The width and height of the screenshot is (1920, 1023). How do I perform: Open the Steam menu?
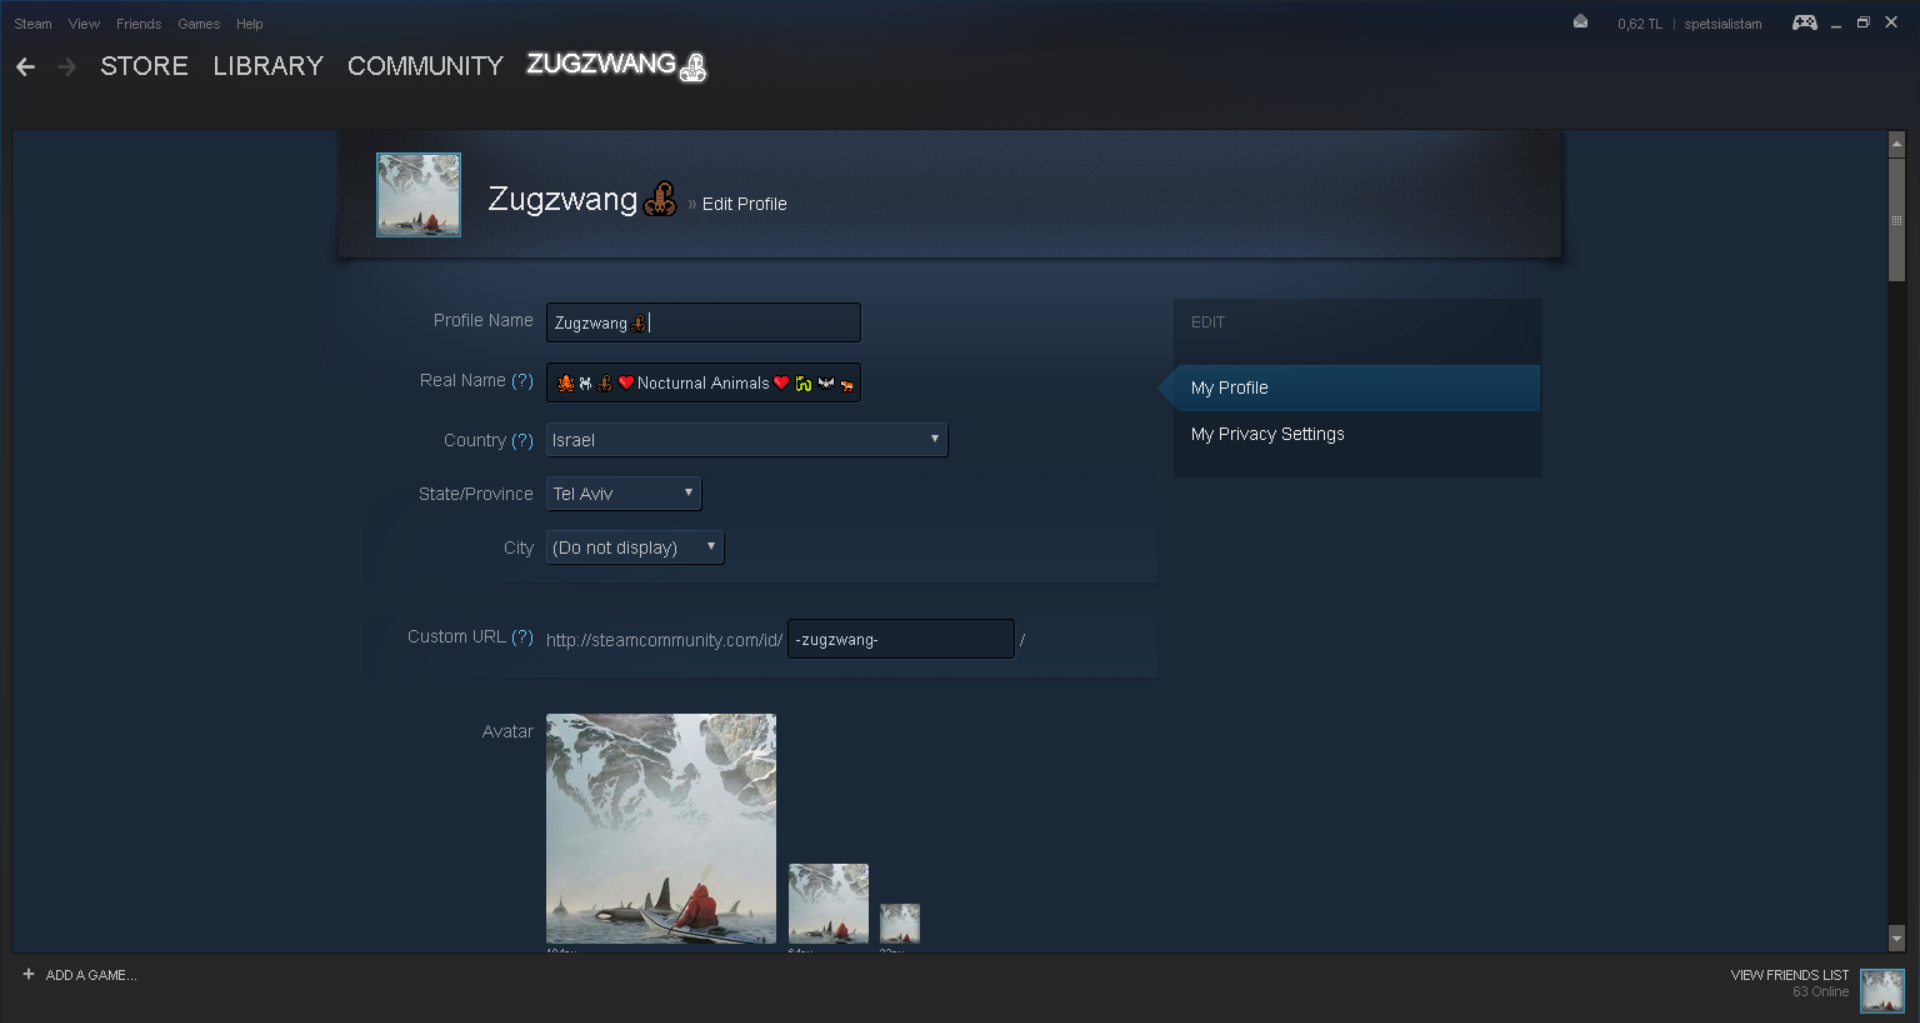33,24
